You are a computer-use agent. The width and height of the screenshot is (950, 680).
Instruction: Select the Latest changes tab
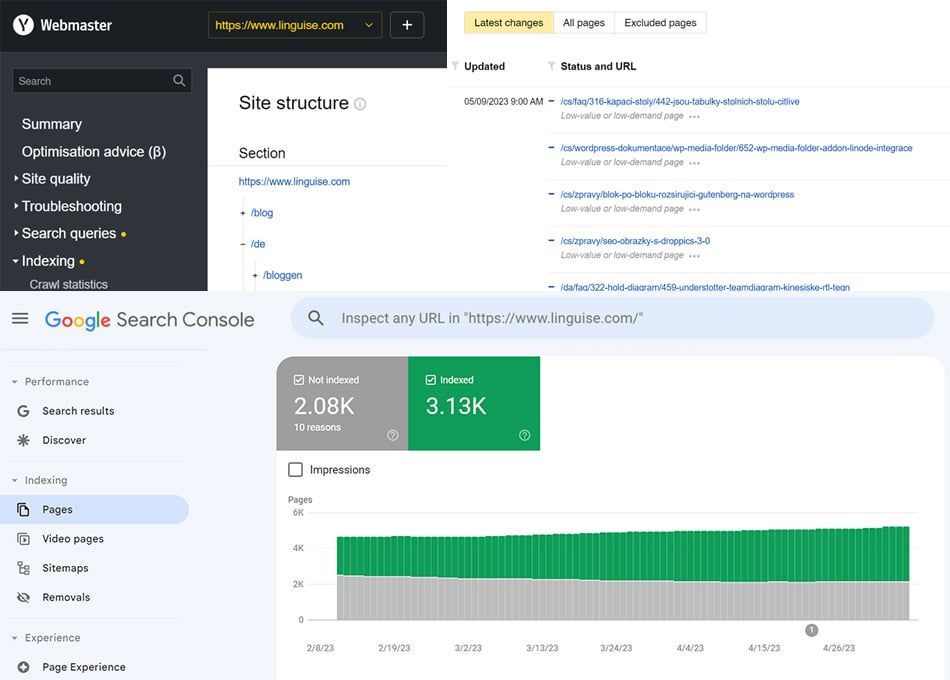[x=508, y=23]
